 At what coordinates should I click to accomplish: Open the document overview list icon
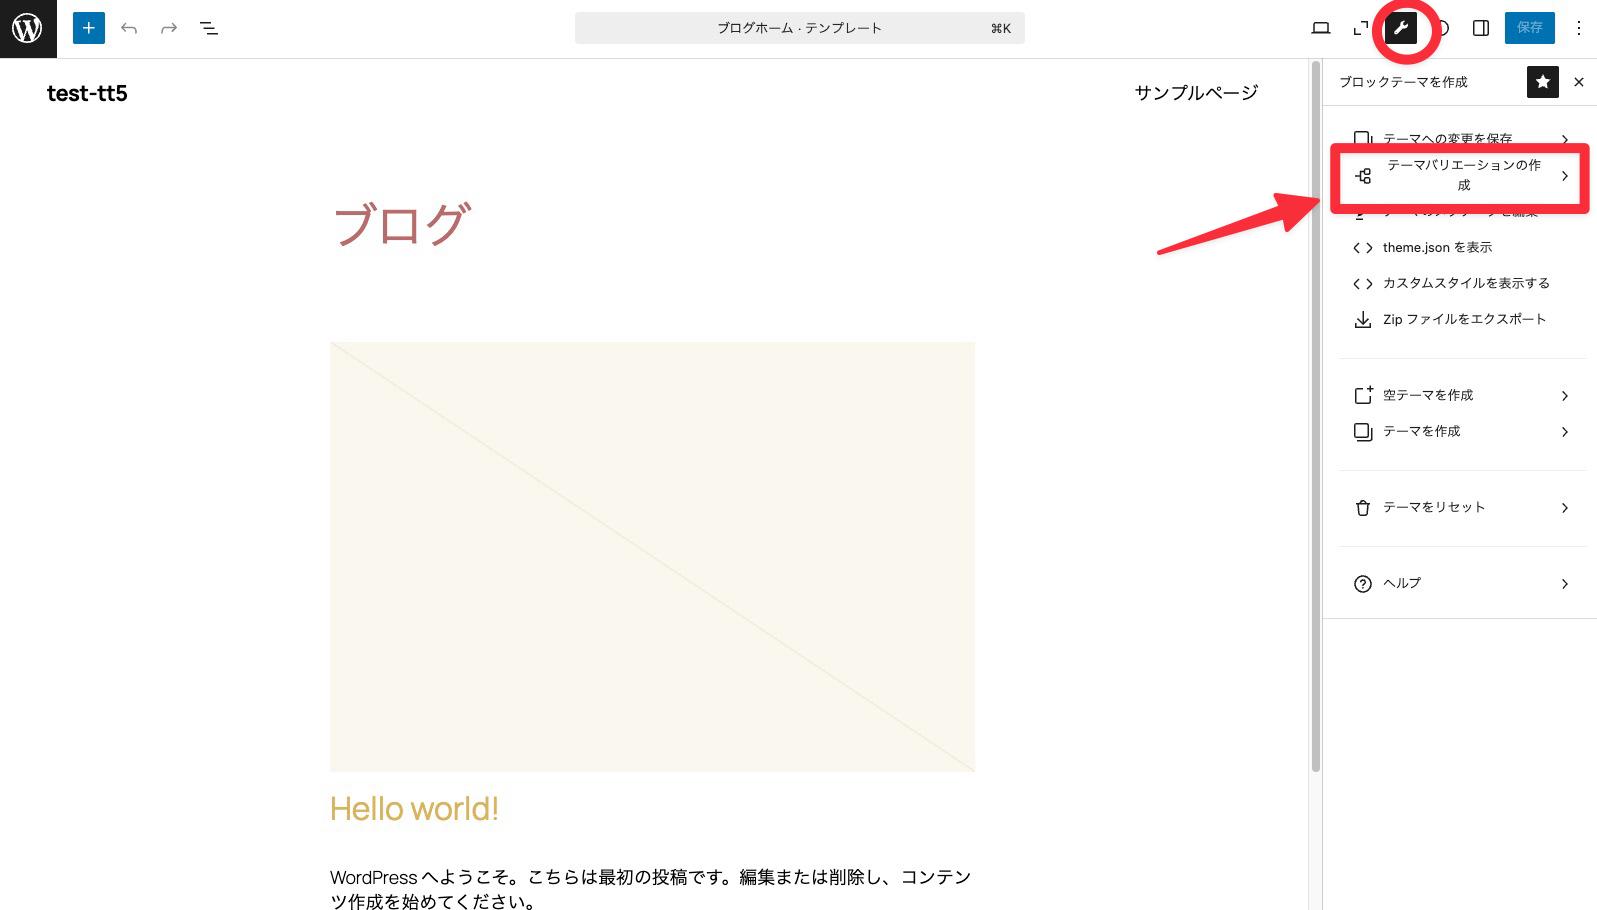coord(209,28)
